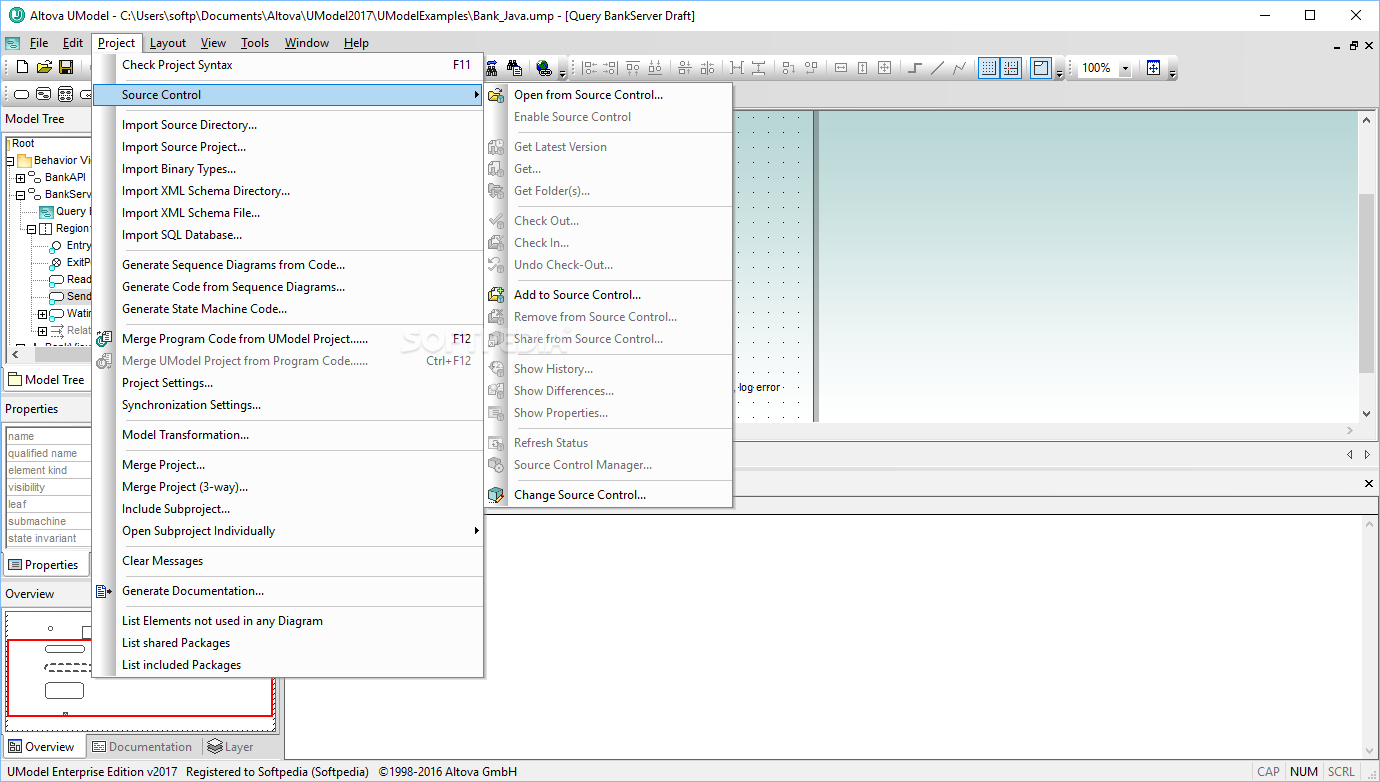Screen dimensions: 1380x782
Task: Toggle the diagram pane layout button
Action: [x=1041, y=68]
